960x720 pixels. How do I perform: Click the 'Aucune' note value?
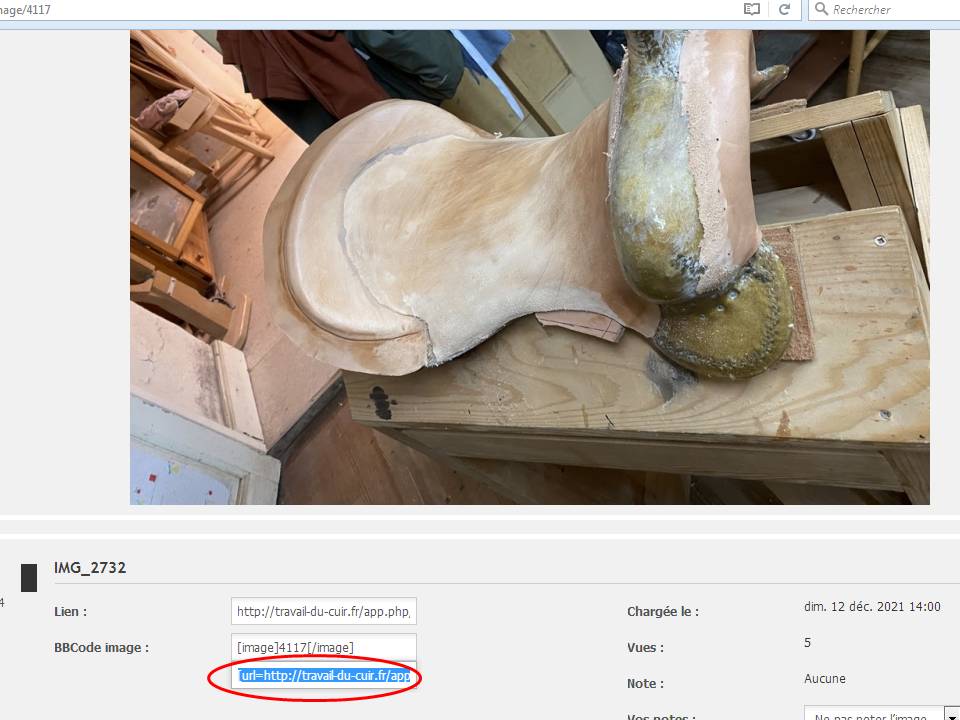825,678
